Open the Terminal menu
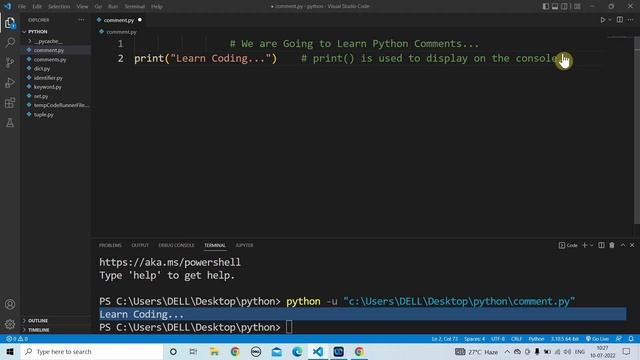The height and width of the screenshot is (360, 640). click(135, 6)
